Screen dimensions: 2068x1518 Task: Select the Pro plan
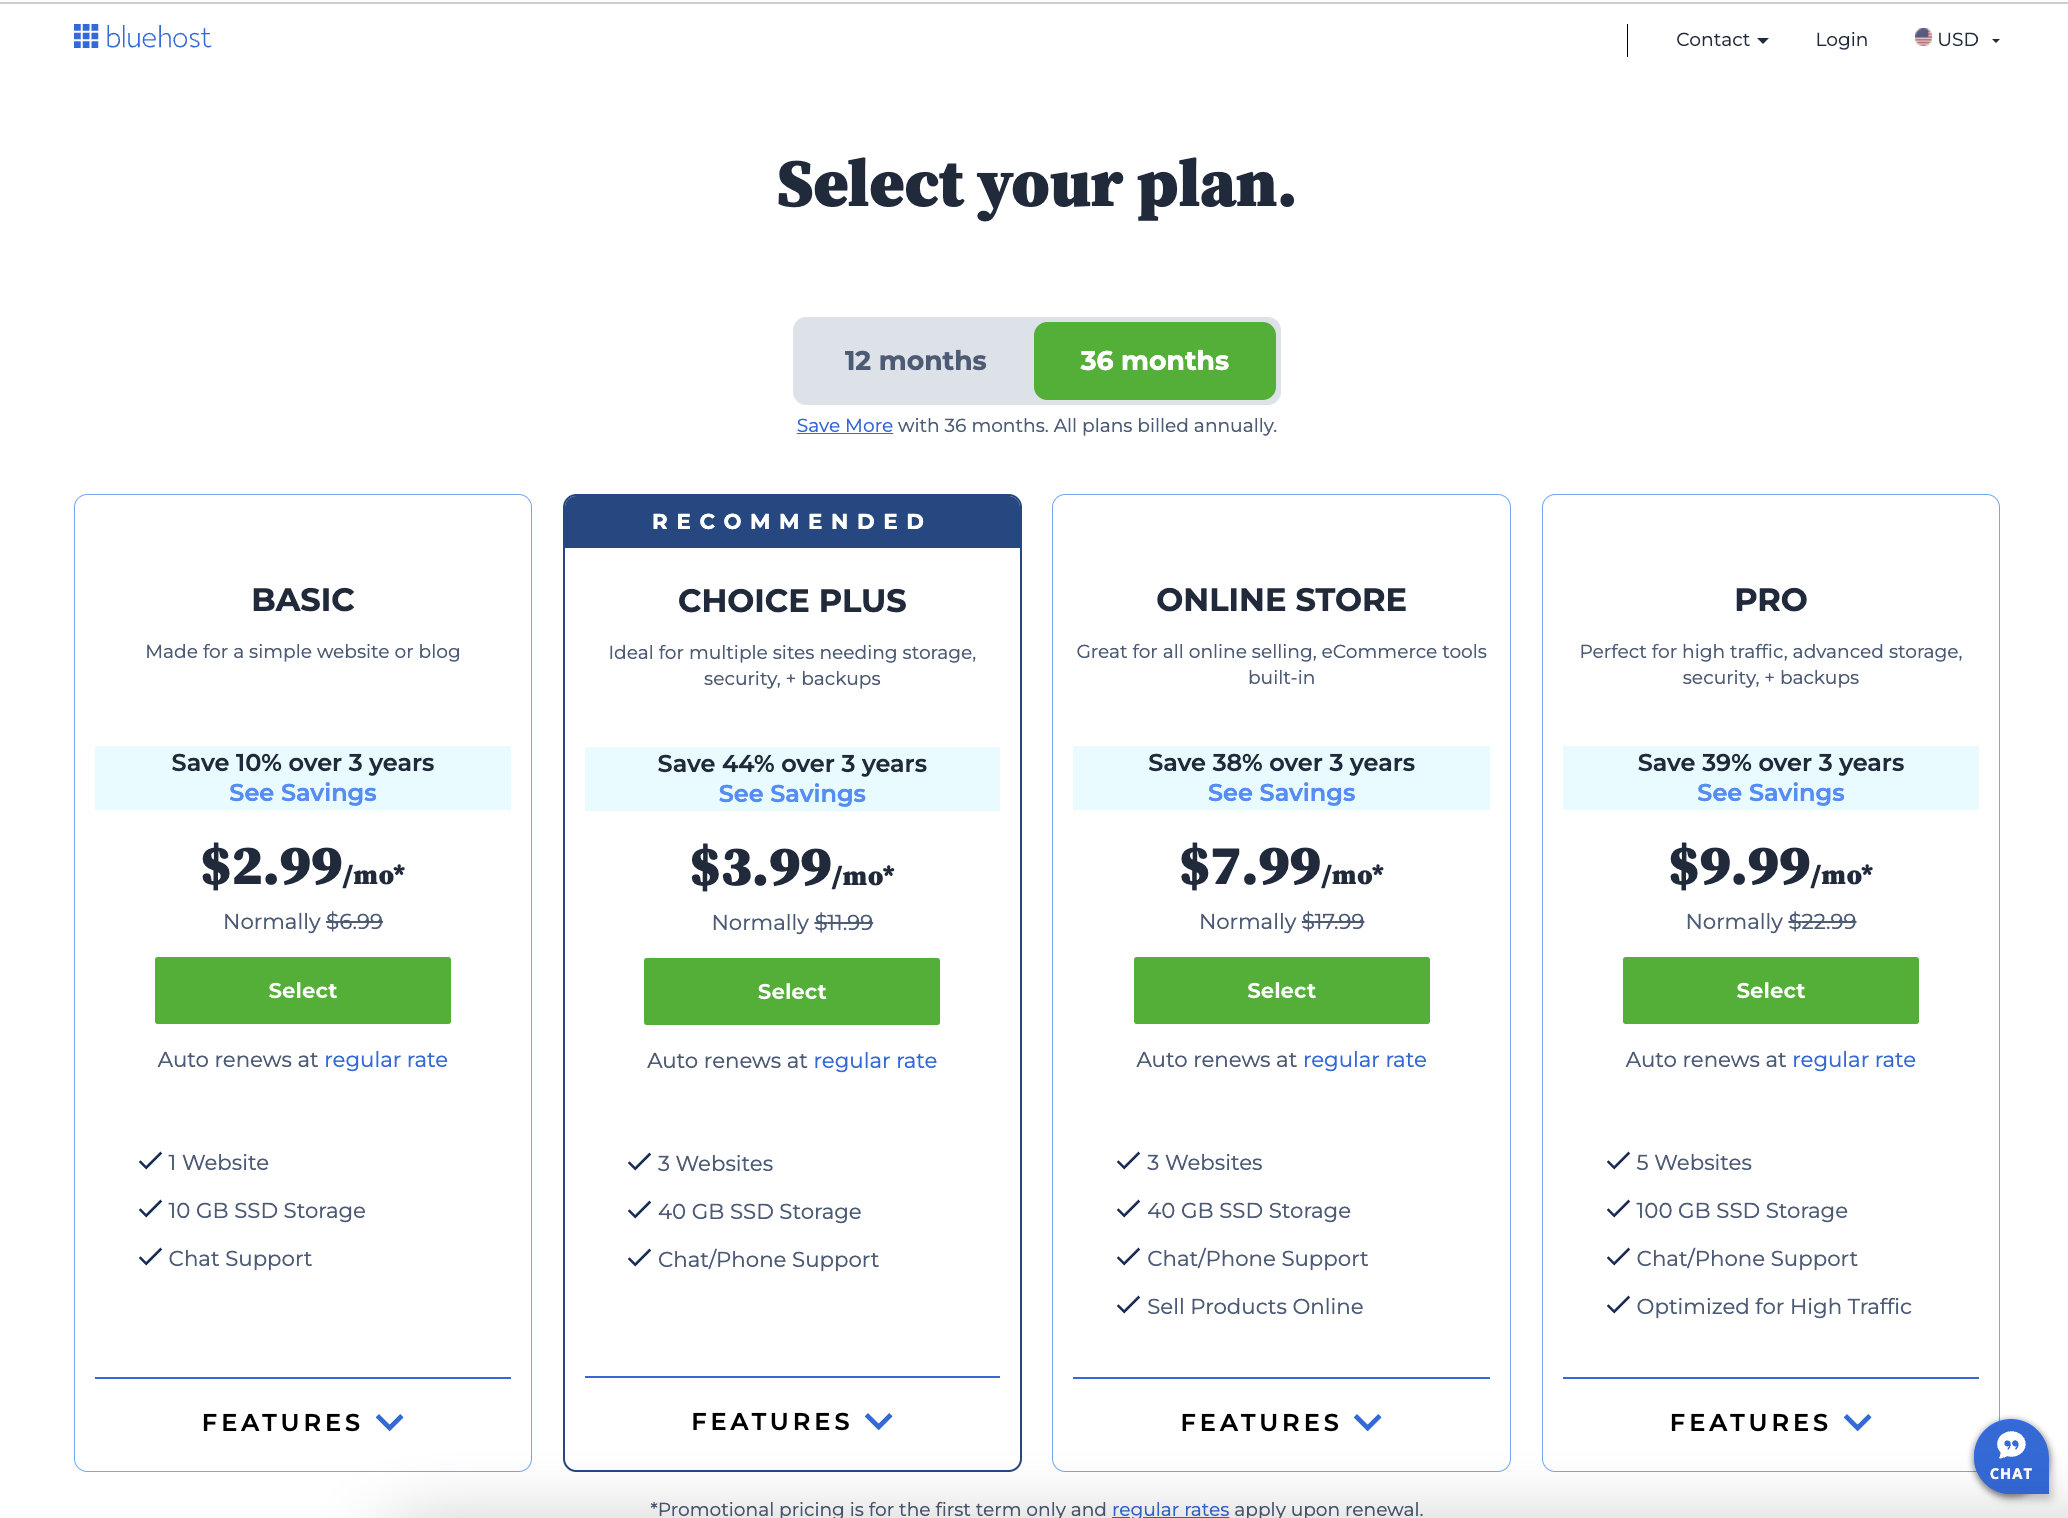pos(1770,990)
